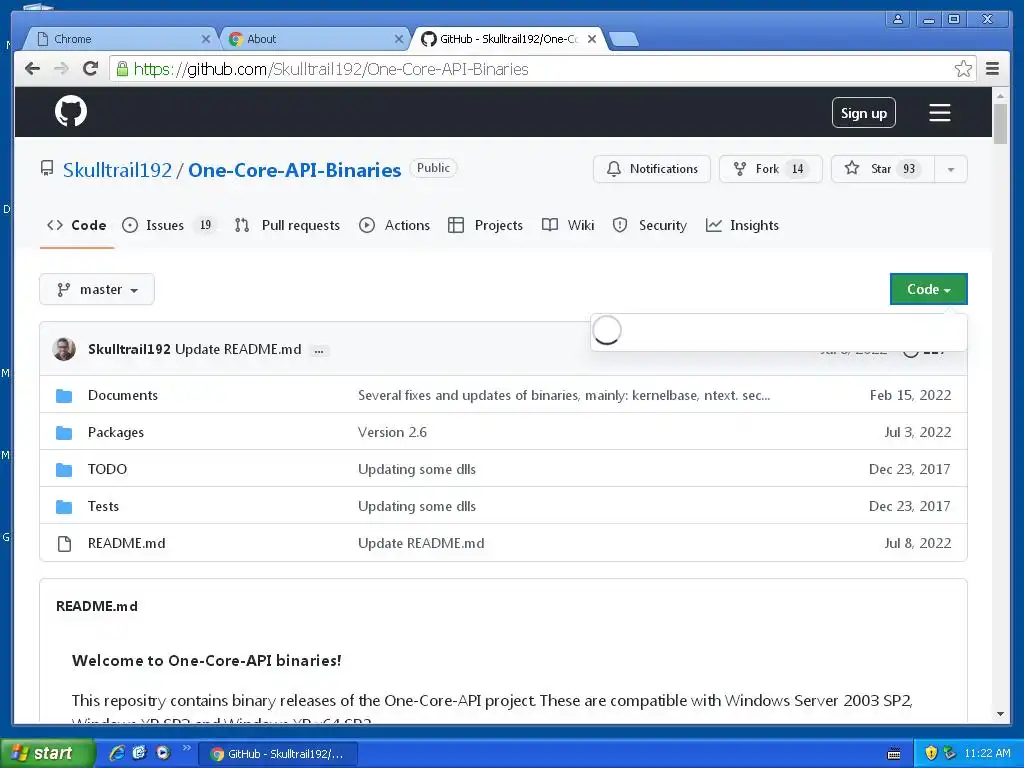
Task: Open the Actions tab
Action: point(394,225)
